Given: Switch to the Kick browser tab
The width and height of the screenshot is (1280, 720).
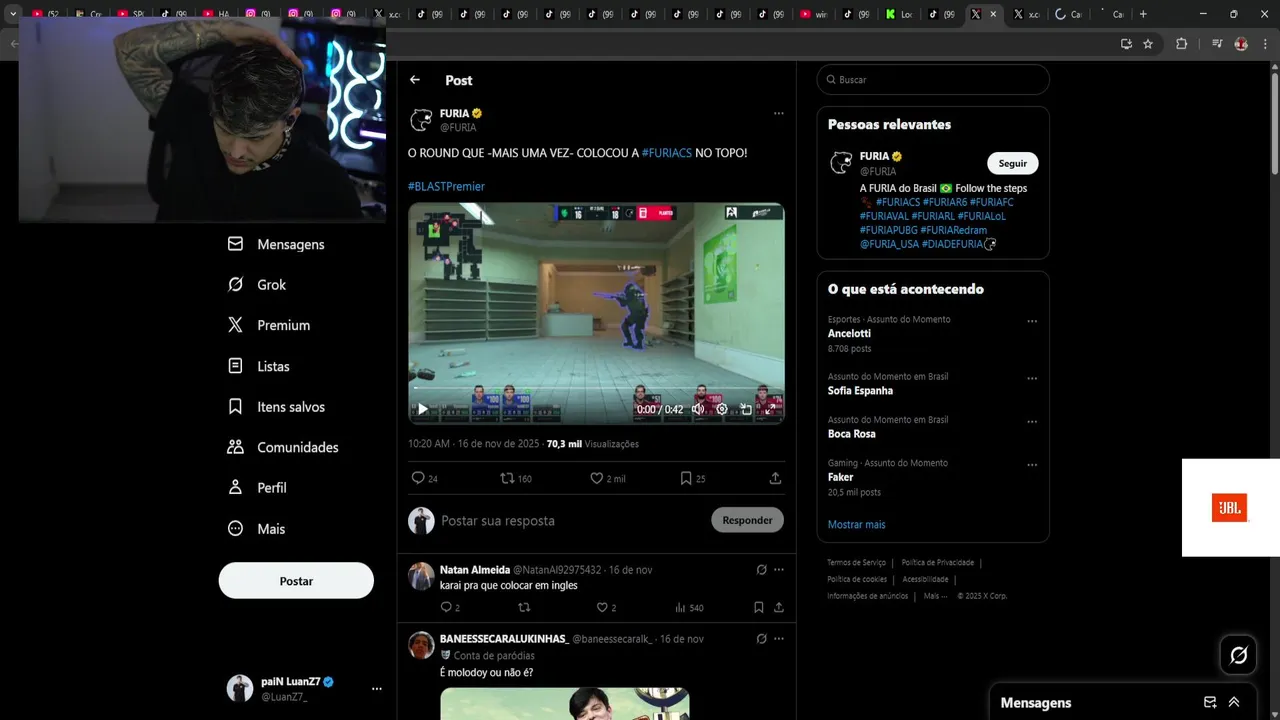Looking at the screenshot, I should coord(899,14).
